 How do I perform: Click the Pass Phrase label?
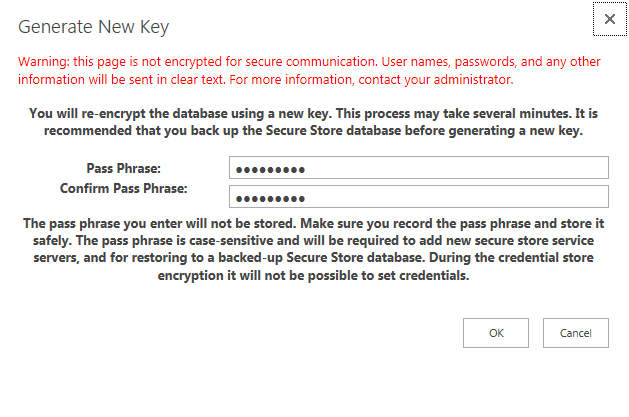(x=124, y=168)
